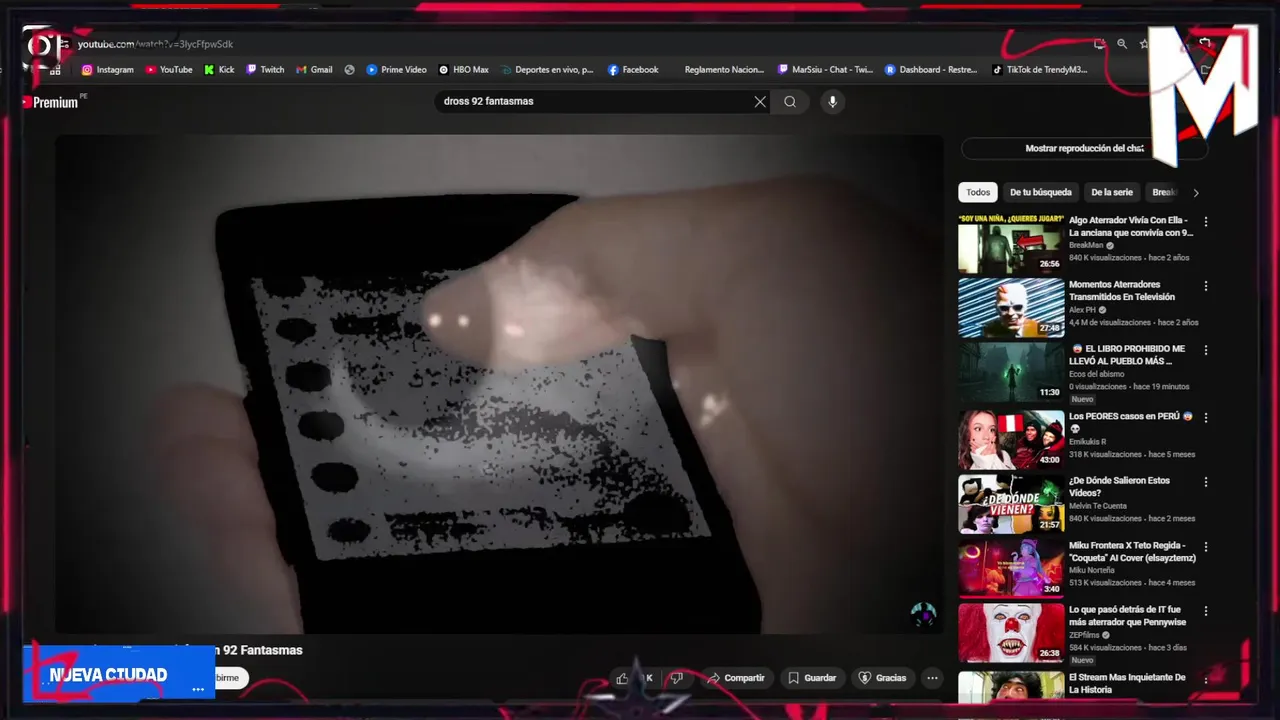Viewport: 1280px width, 720px height.
Task: Click the youtube.com address bar URL
Action: [x=155, y=44]
